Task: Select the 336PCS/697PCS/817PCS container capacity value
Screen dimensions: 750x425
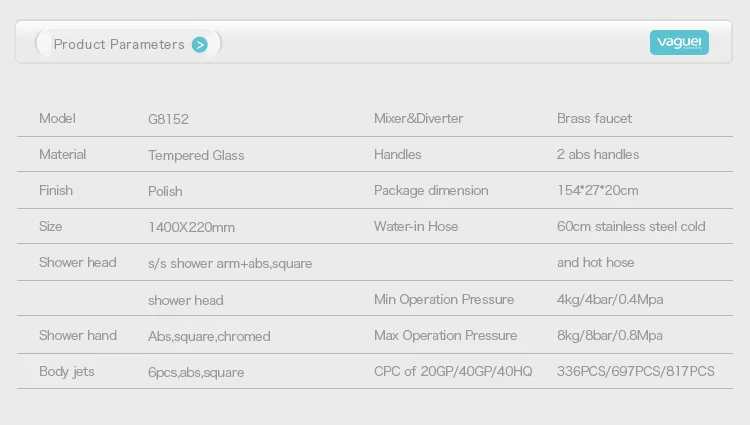Action: coord(636,371)
